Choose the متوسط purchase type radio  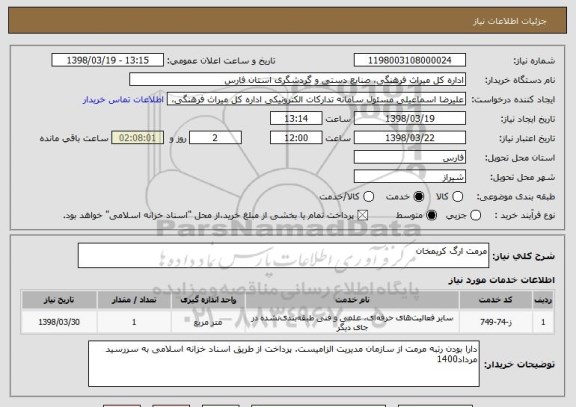(x=431, y=216)
